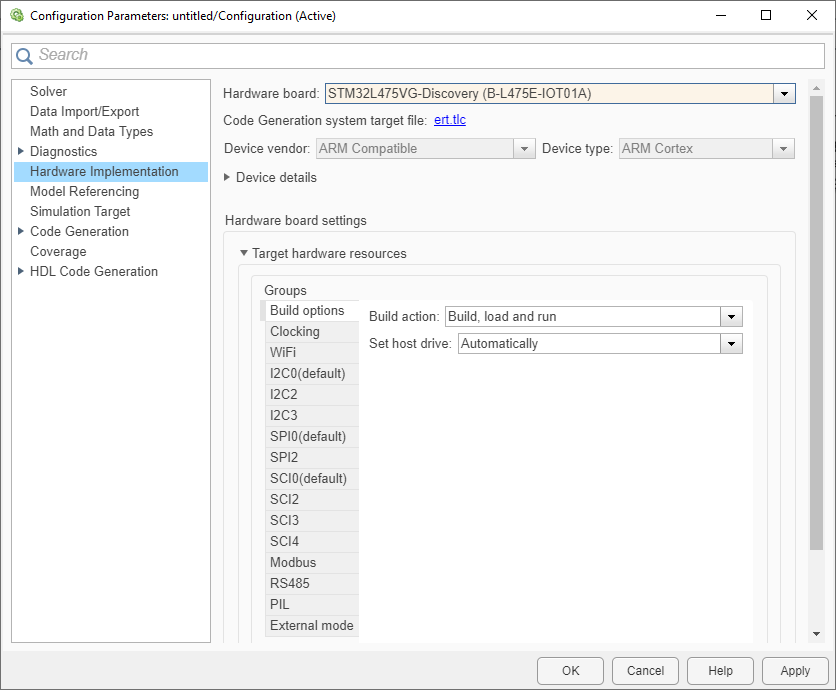Open the Set host drive dropdown

click(732, 344)
